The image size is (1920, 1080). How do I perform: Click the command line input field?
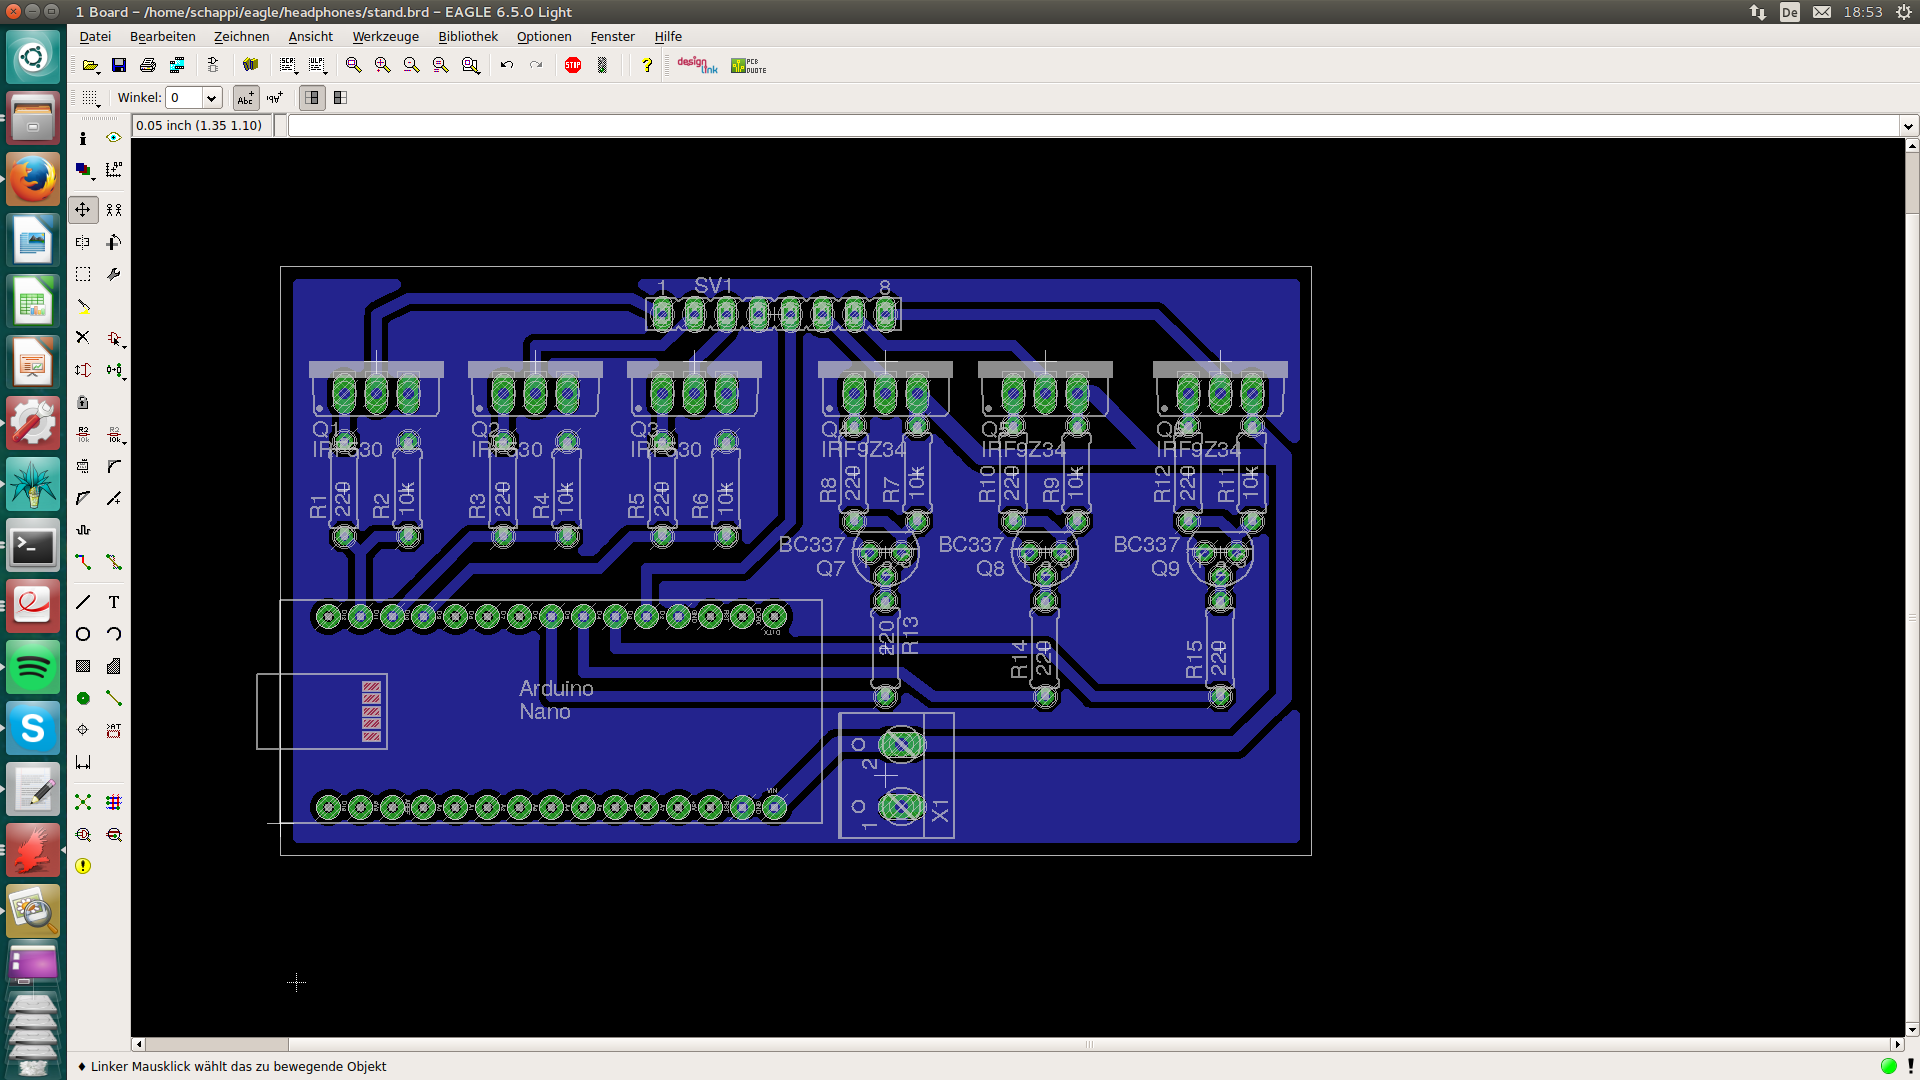coord(1094,126)
